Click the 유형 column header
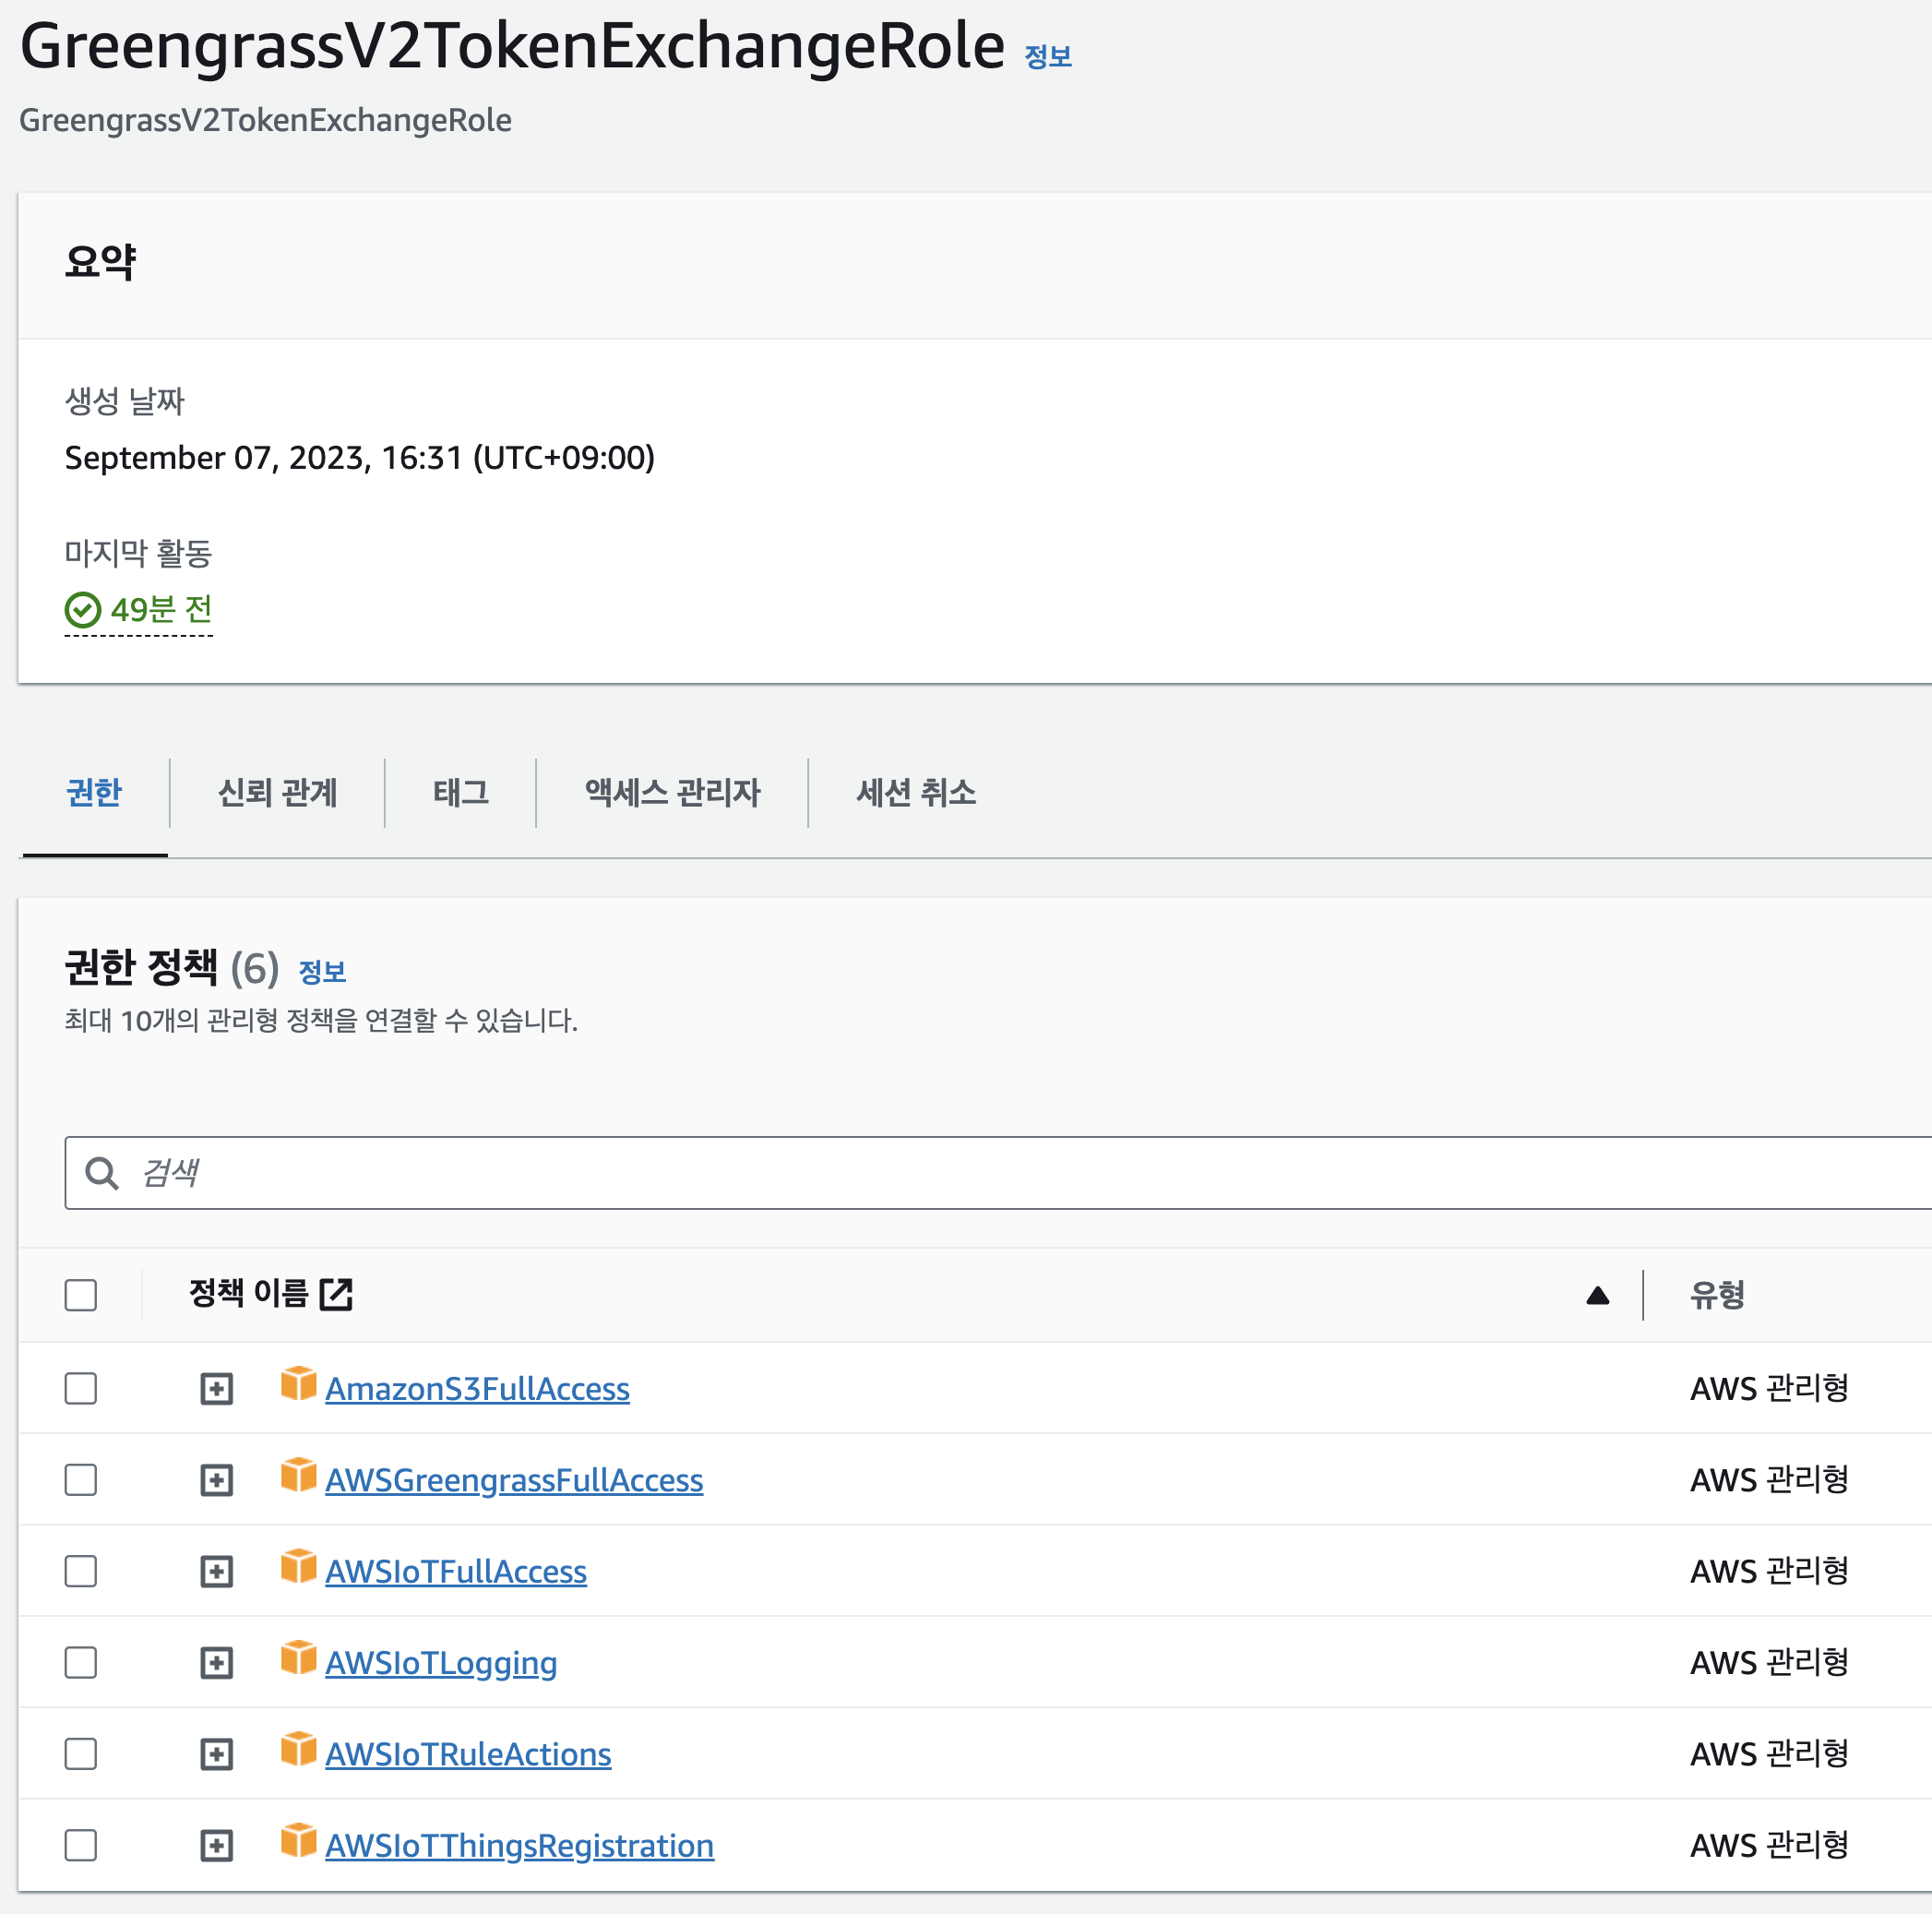 coord(1716,1295)
